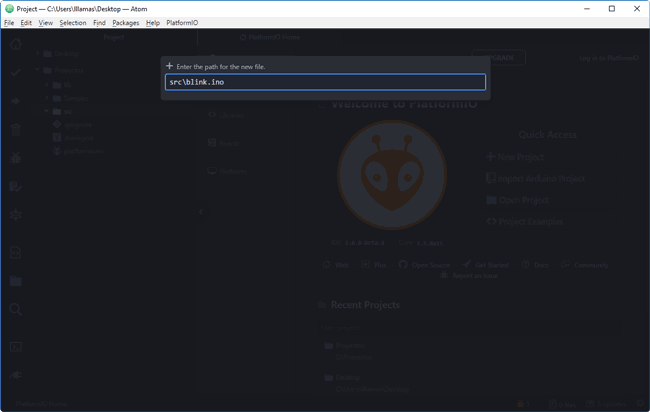Click the PlatformIO alien logo
The image size is (650, 412).
coord(392,174)
